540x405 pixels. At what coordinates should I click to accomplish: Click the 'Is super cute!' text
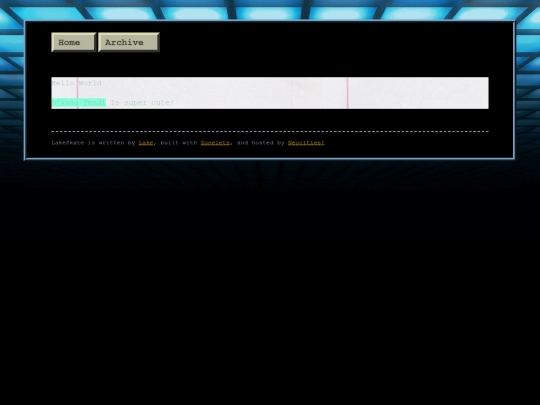coord(143,103)
